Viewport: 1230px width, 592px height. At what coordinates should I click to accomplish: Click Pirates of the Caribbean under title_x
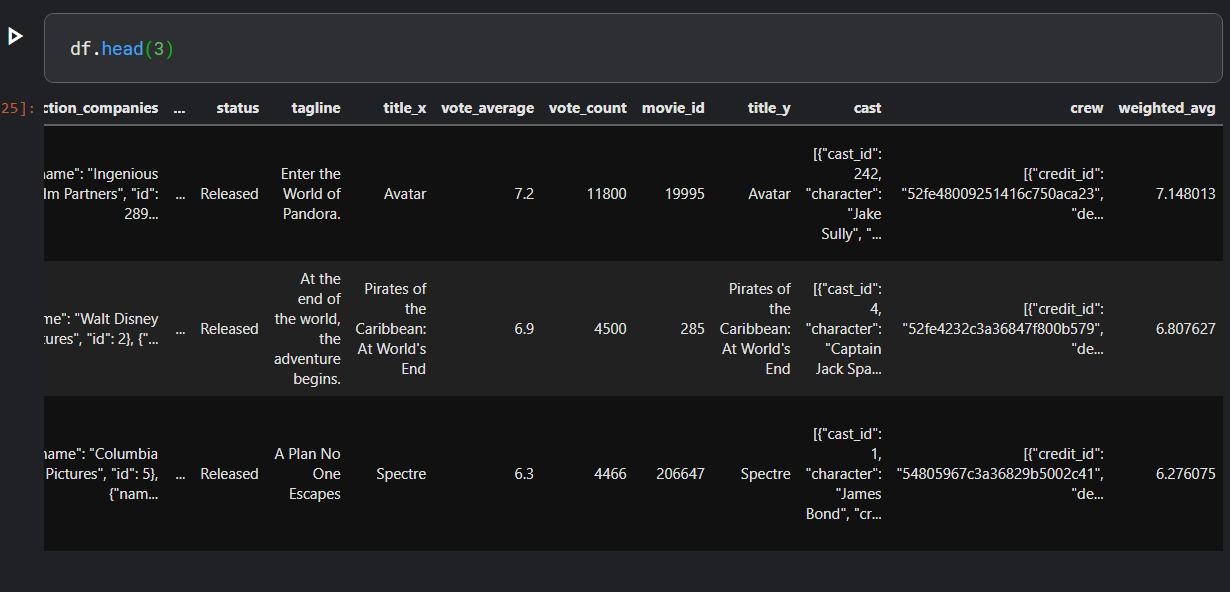point(391,329)
